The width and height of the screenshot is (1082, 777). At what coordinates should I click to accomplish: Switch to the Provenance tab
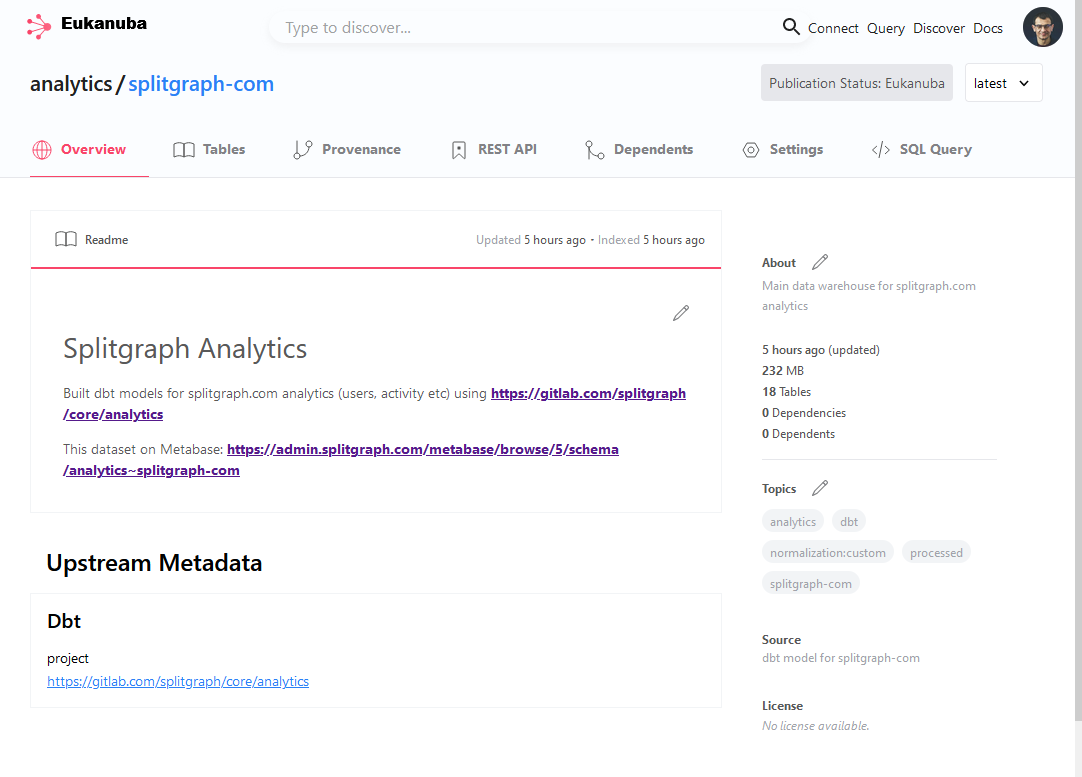pos(347,150)
